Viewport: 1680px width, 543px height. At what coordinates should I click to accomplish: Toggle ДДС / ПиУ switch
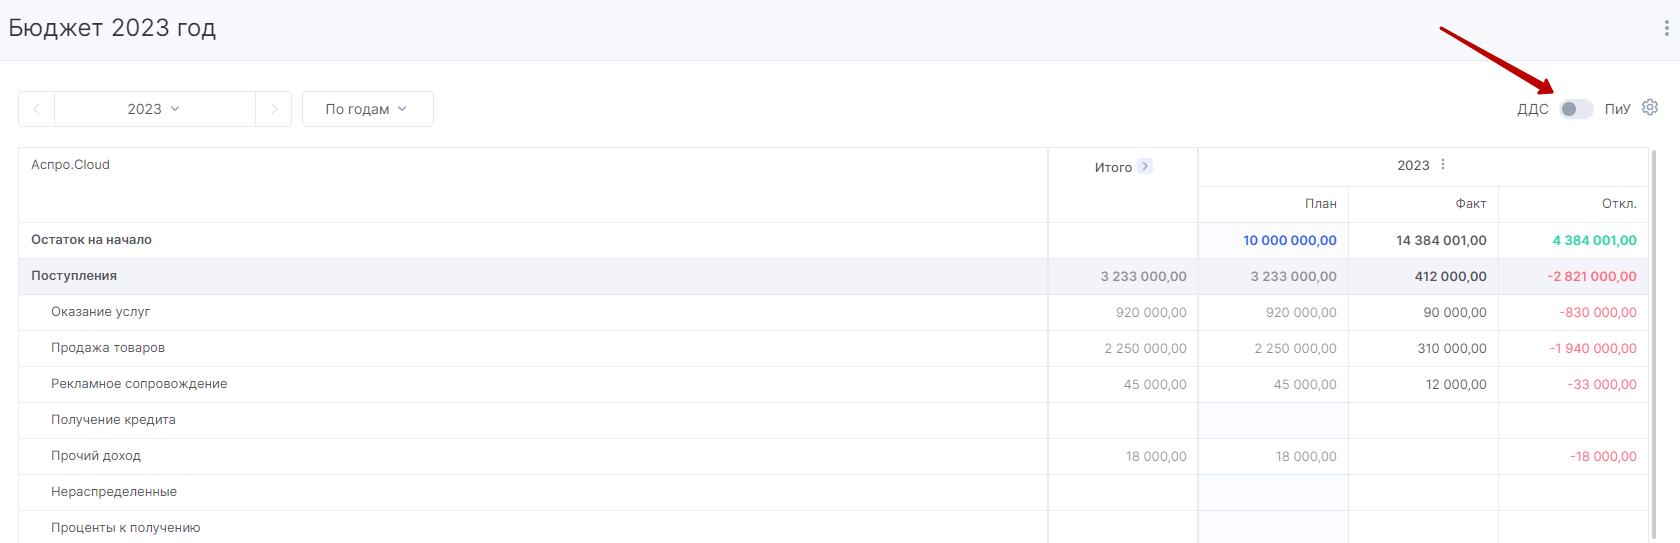[1576, 109]
